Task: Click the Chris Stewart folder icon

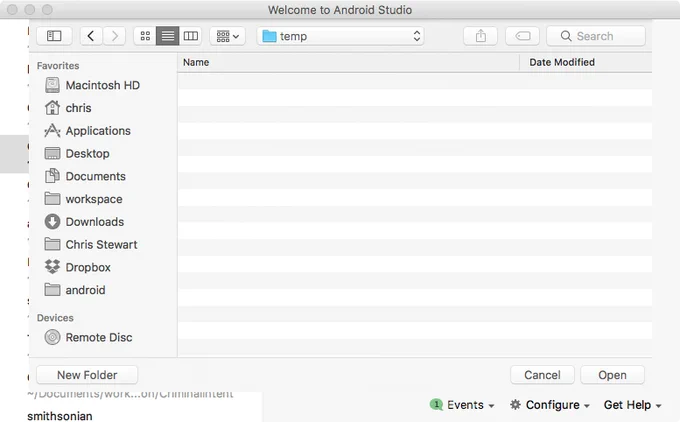Action: point(52,244)
